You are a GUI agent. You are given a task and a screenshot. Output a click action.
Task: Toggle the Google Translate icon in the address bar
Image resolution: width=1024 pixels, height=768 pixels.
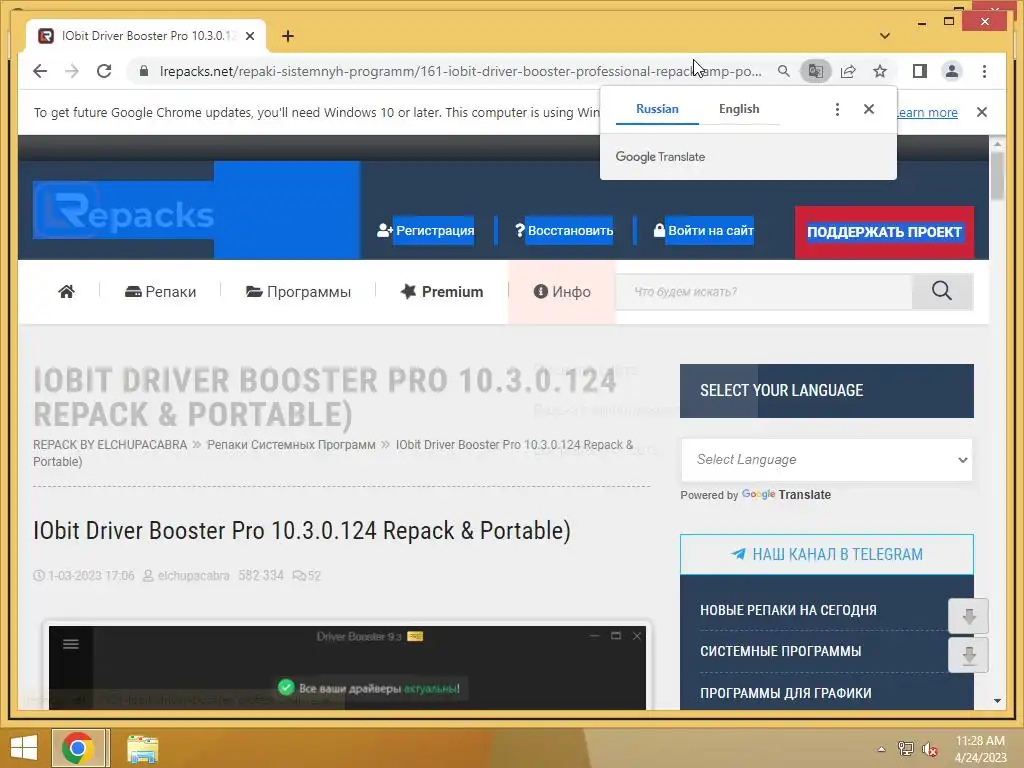coord(816,71)
